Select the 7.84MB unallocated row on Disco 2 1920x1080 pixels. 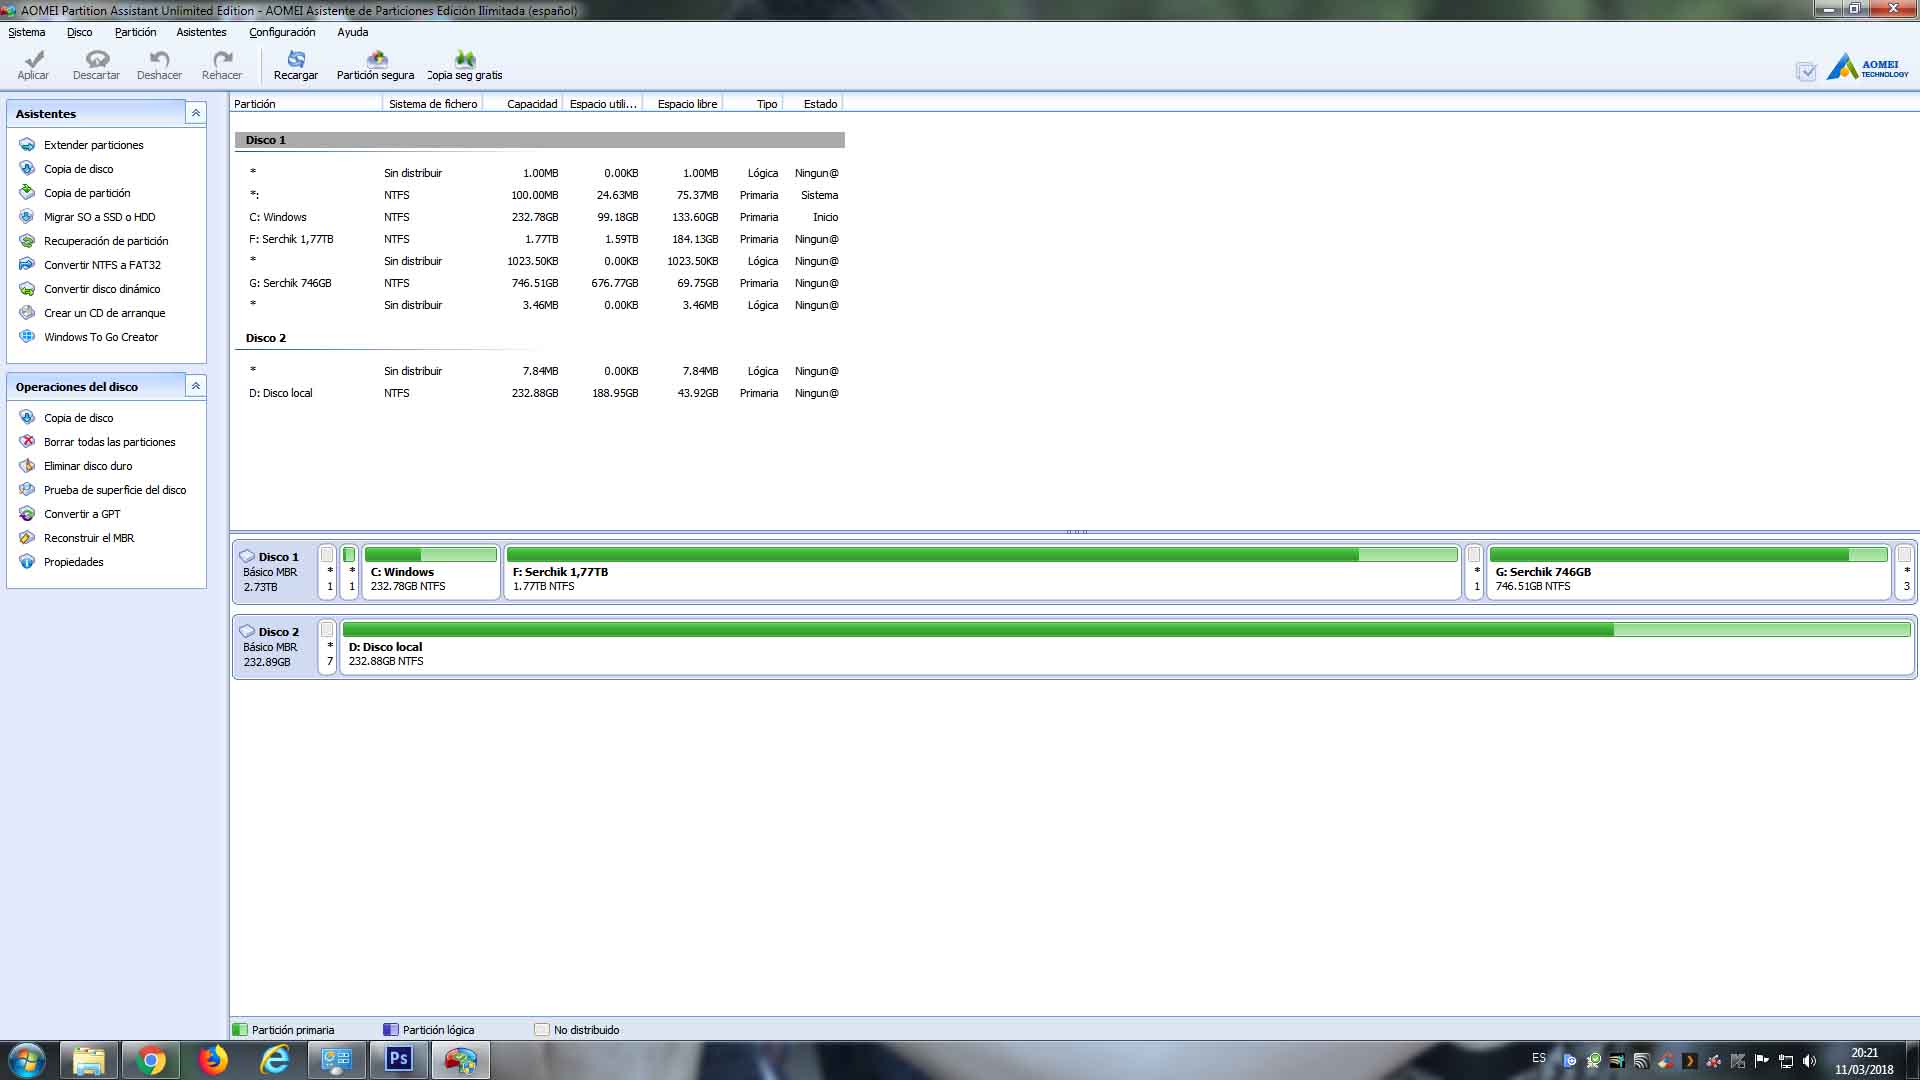[539, 371]
